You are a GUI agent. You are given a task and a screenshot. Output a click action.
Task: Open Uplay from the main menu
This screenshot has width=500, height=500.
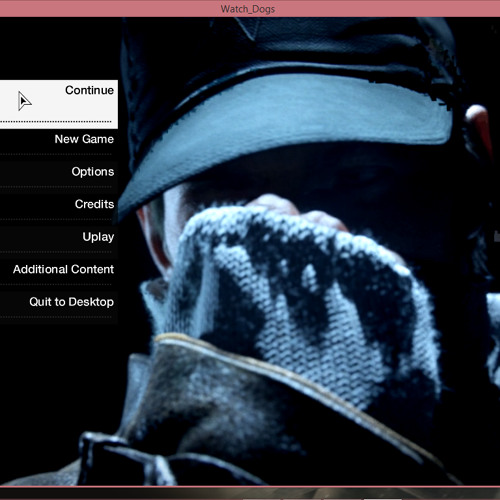[59, 237]
